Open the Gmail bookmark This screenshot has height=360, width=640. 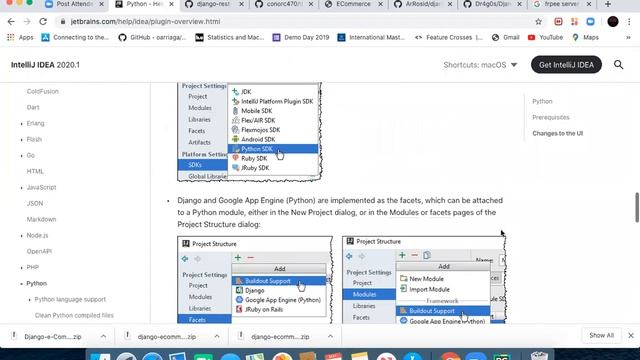506,37
